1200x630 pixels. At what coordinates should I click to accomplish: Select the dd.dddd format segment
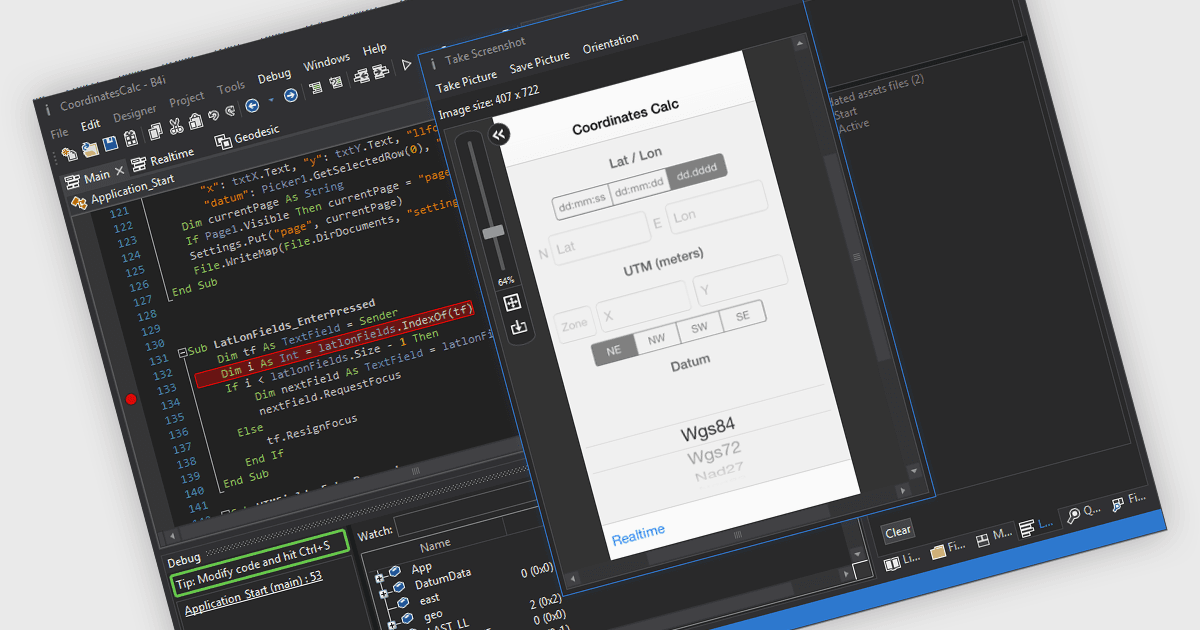coord(697,173)
